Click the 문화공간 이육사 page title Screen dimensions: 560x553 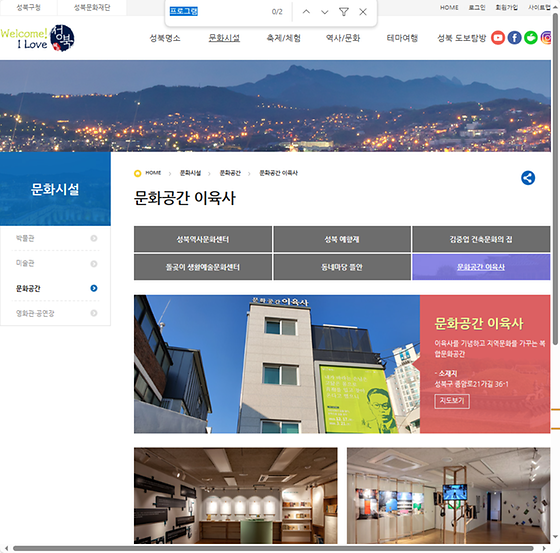pos(185,198)
